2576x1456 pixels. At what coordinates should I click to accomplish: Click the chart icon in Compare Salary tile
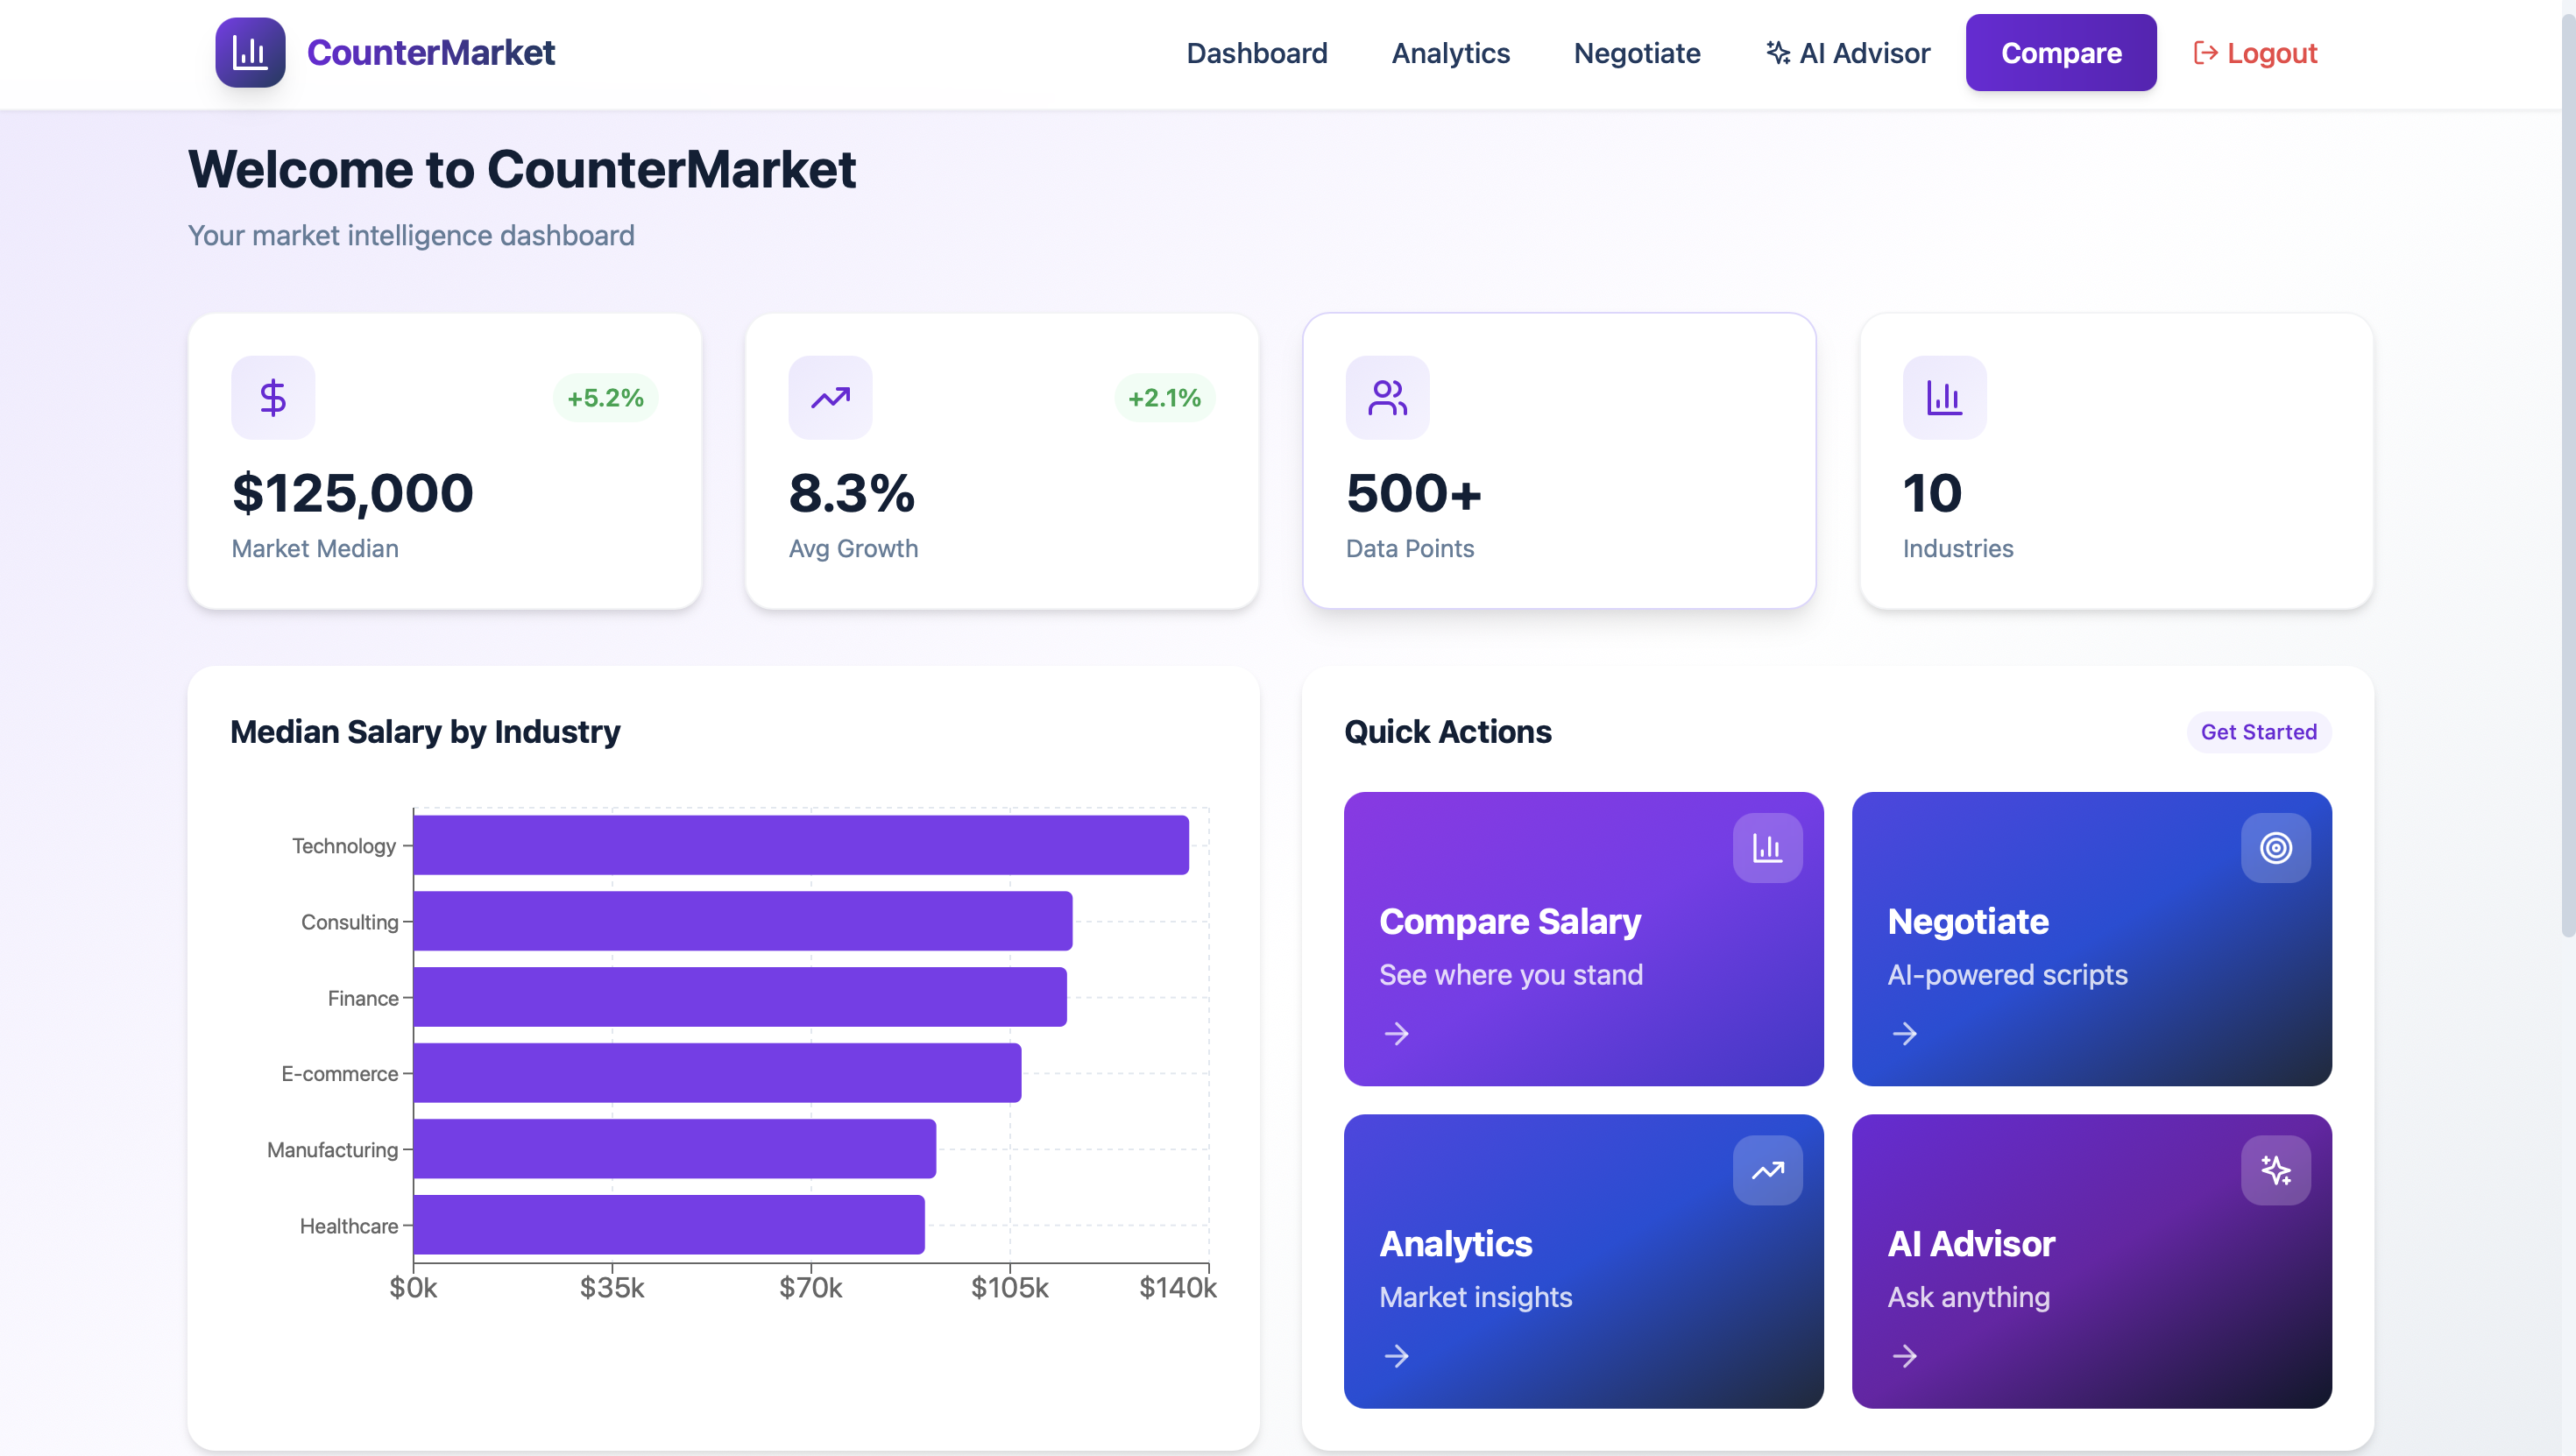[1767, 848]
